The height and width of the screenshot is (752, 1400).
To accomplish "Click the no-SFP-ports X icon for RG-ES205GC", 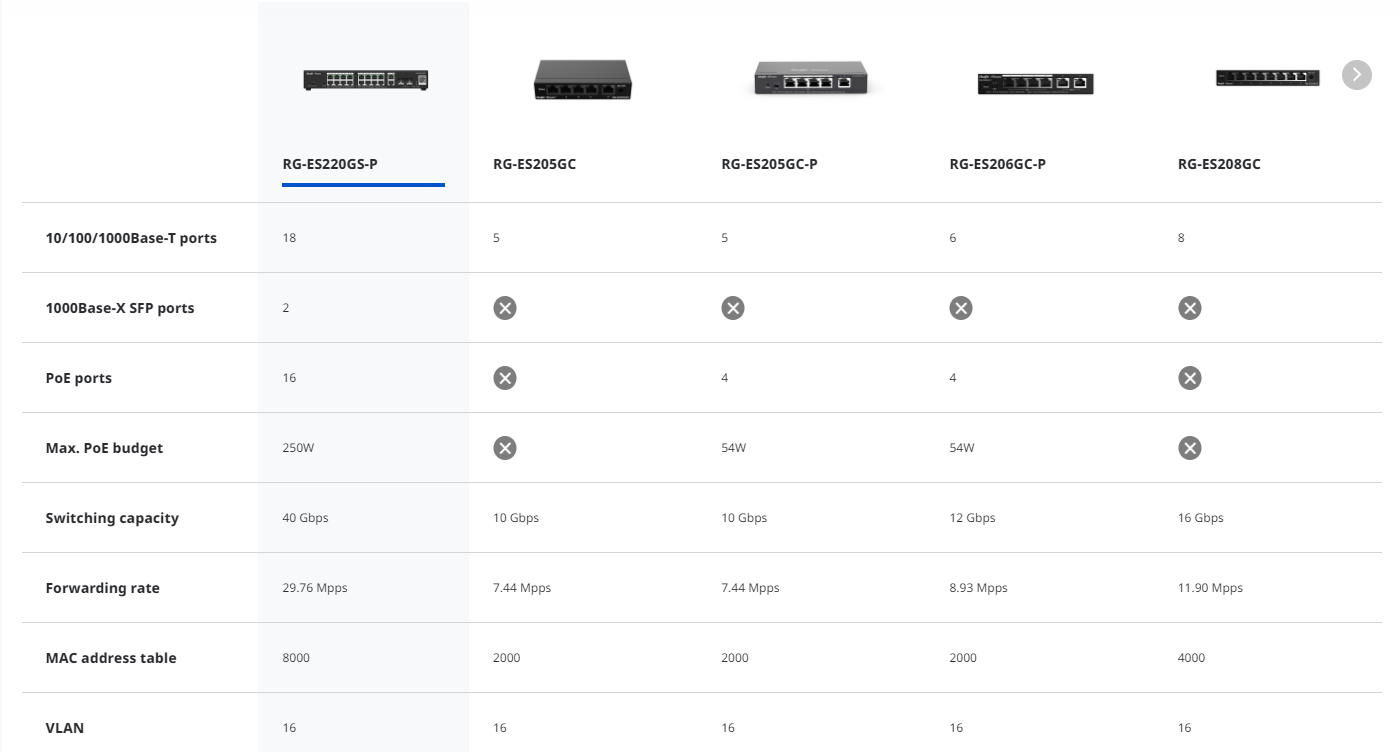I will point(505,308).
